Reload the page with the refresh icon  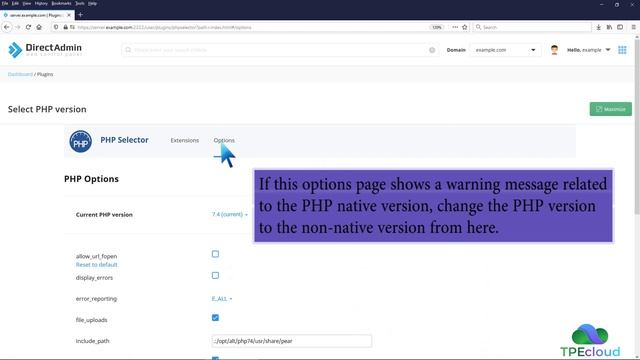[28, 27]
